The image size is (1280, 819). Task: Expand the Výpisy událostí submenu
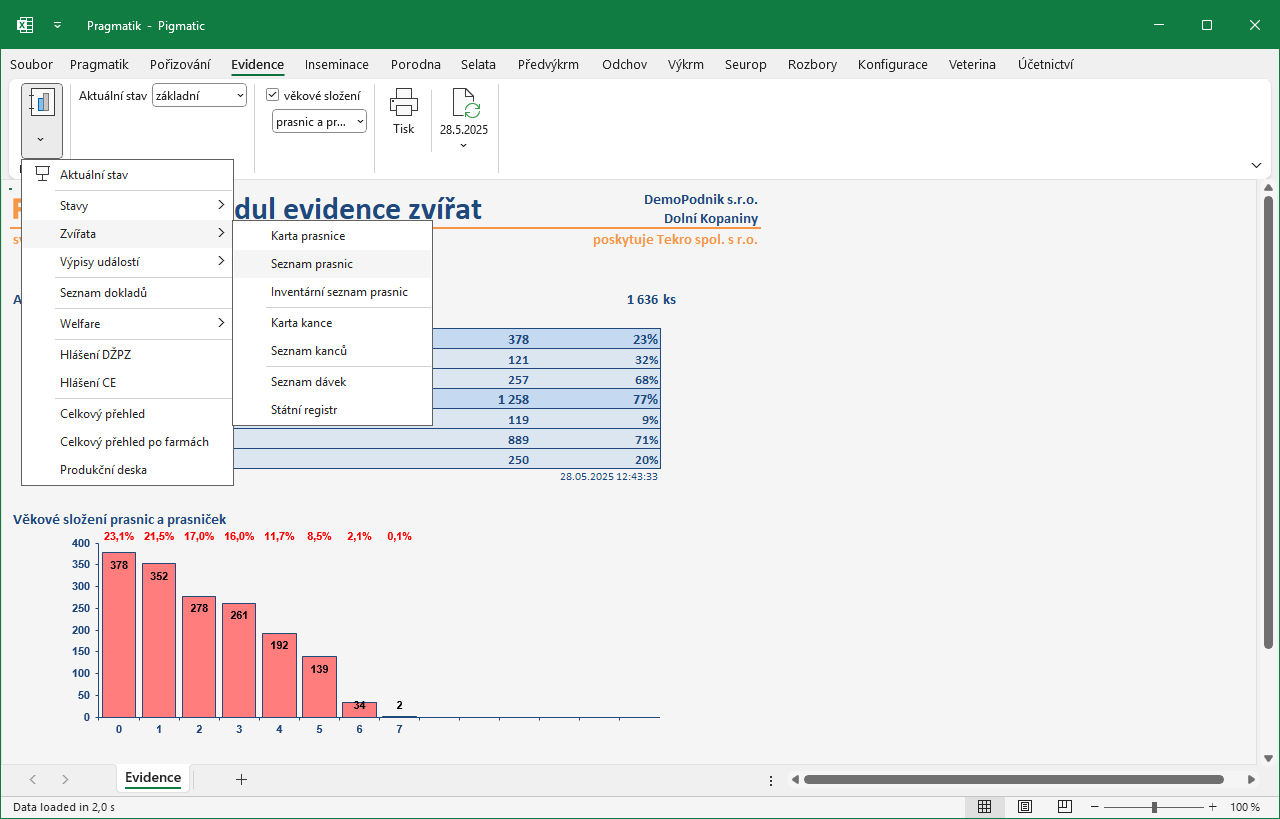point(127,262)
